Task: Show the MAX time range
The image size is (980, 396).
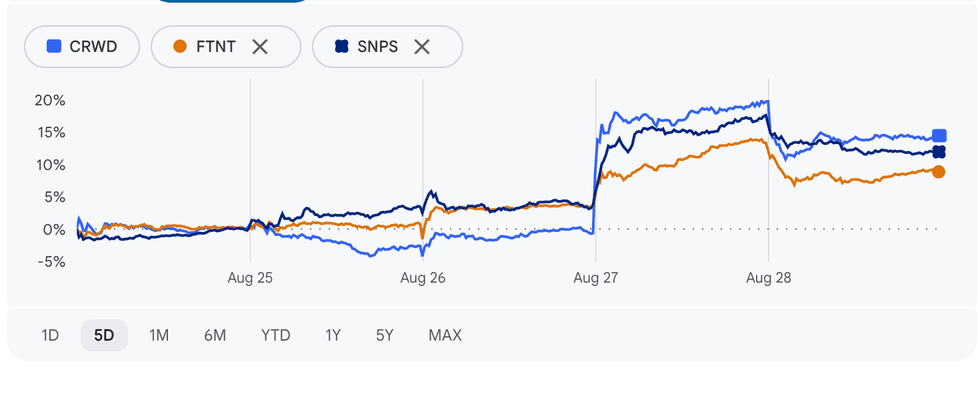Action: (x=445, y=335)
